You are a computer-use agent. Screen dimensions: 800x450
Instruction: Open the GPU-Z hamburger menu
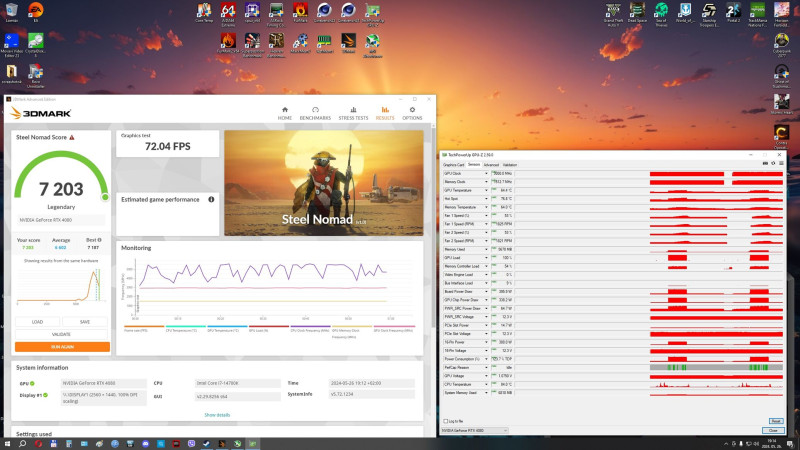click(x=781, y=163)
